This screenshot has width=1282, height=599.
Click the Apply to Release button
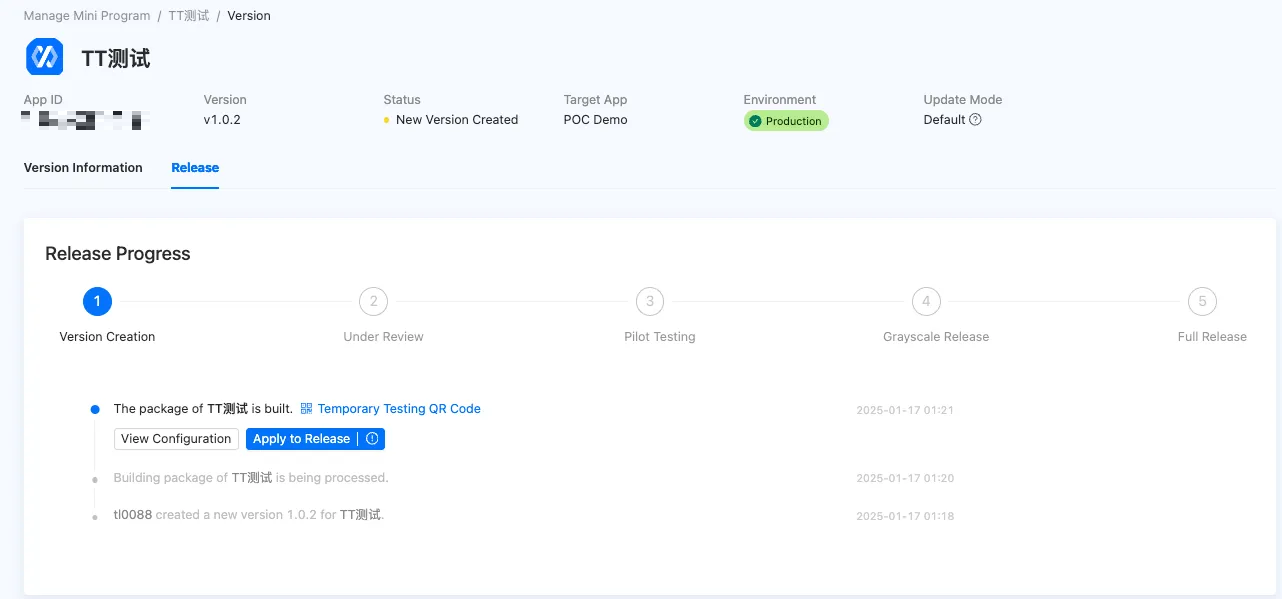[x=301, y=439]
